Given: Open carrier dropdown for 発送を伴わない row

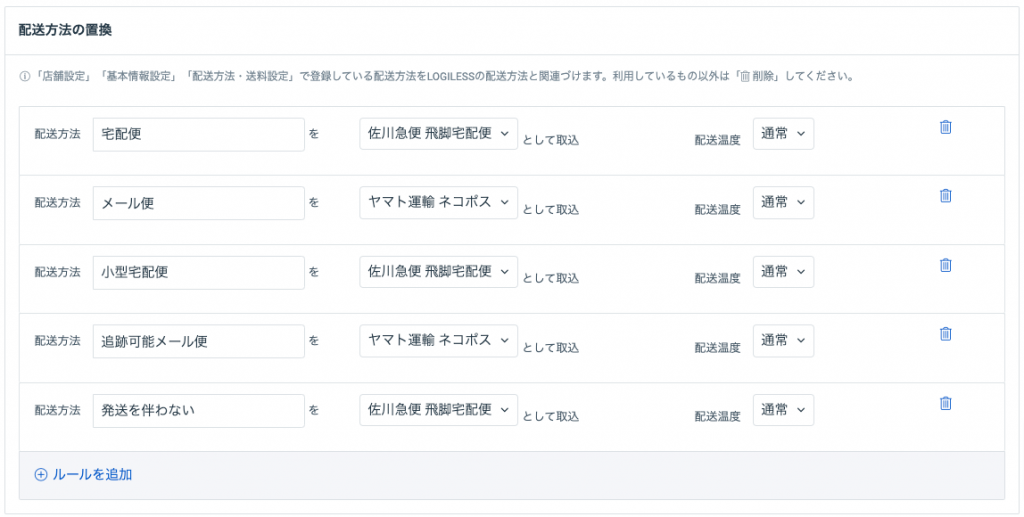Looking at the screenshot, I should (x=438, y=410).
